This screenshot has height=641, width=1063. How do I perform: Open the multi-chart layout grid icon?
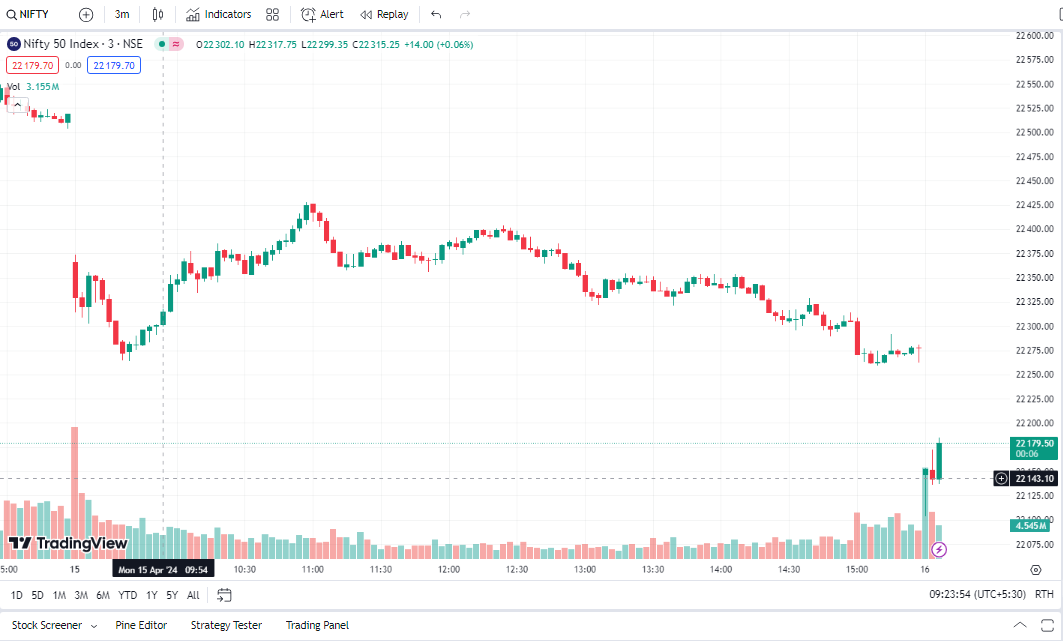click(x=271, y=14)
